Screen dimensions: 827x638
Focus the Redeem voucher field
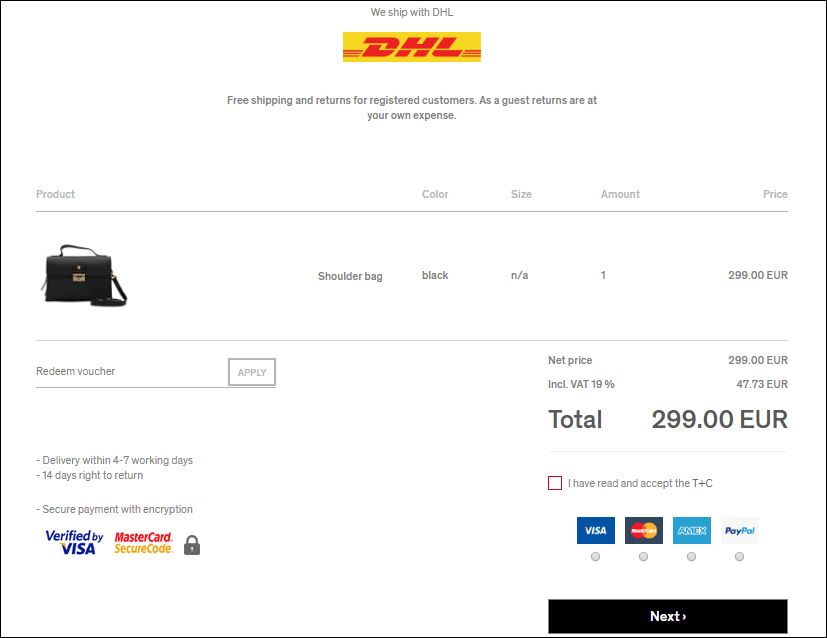click(x=131, y=372)
